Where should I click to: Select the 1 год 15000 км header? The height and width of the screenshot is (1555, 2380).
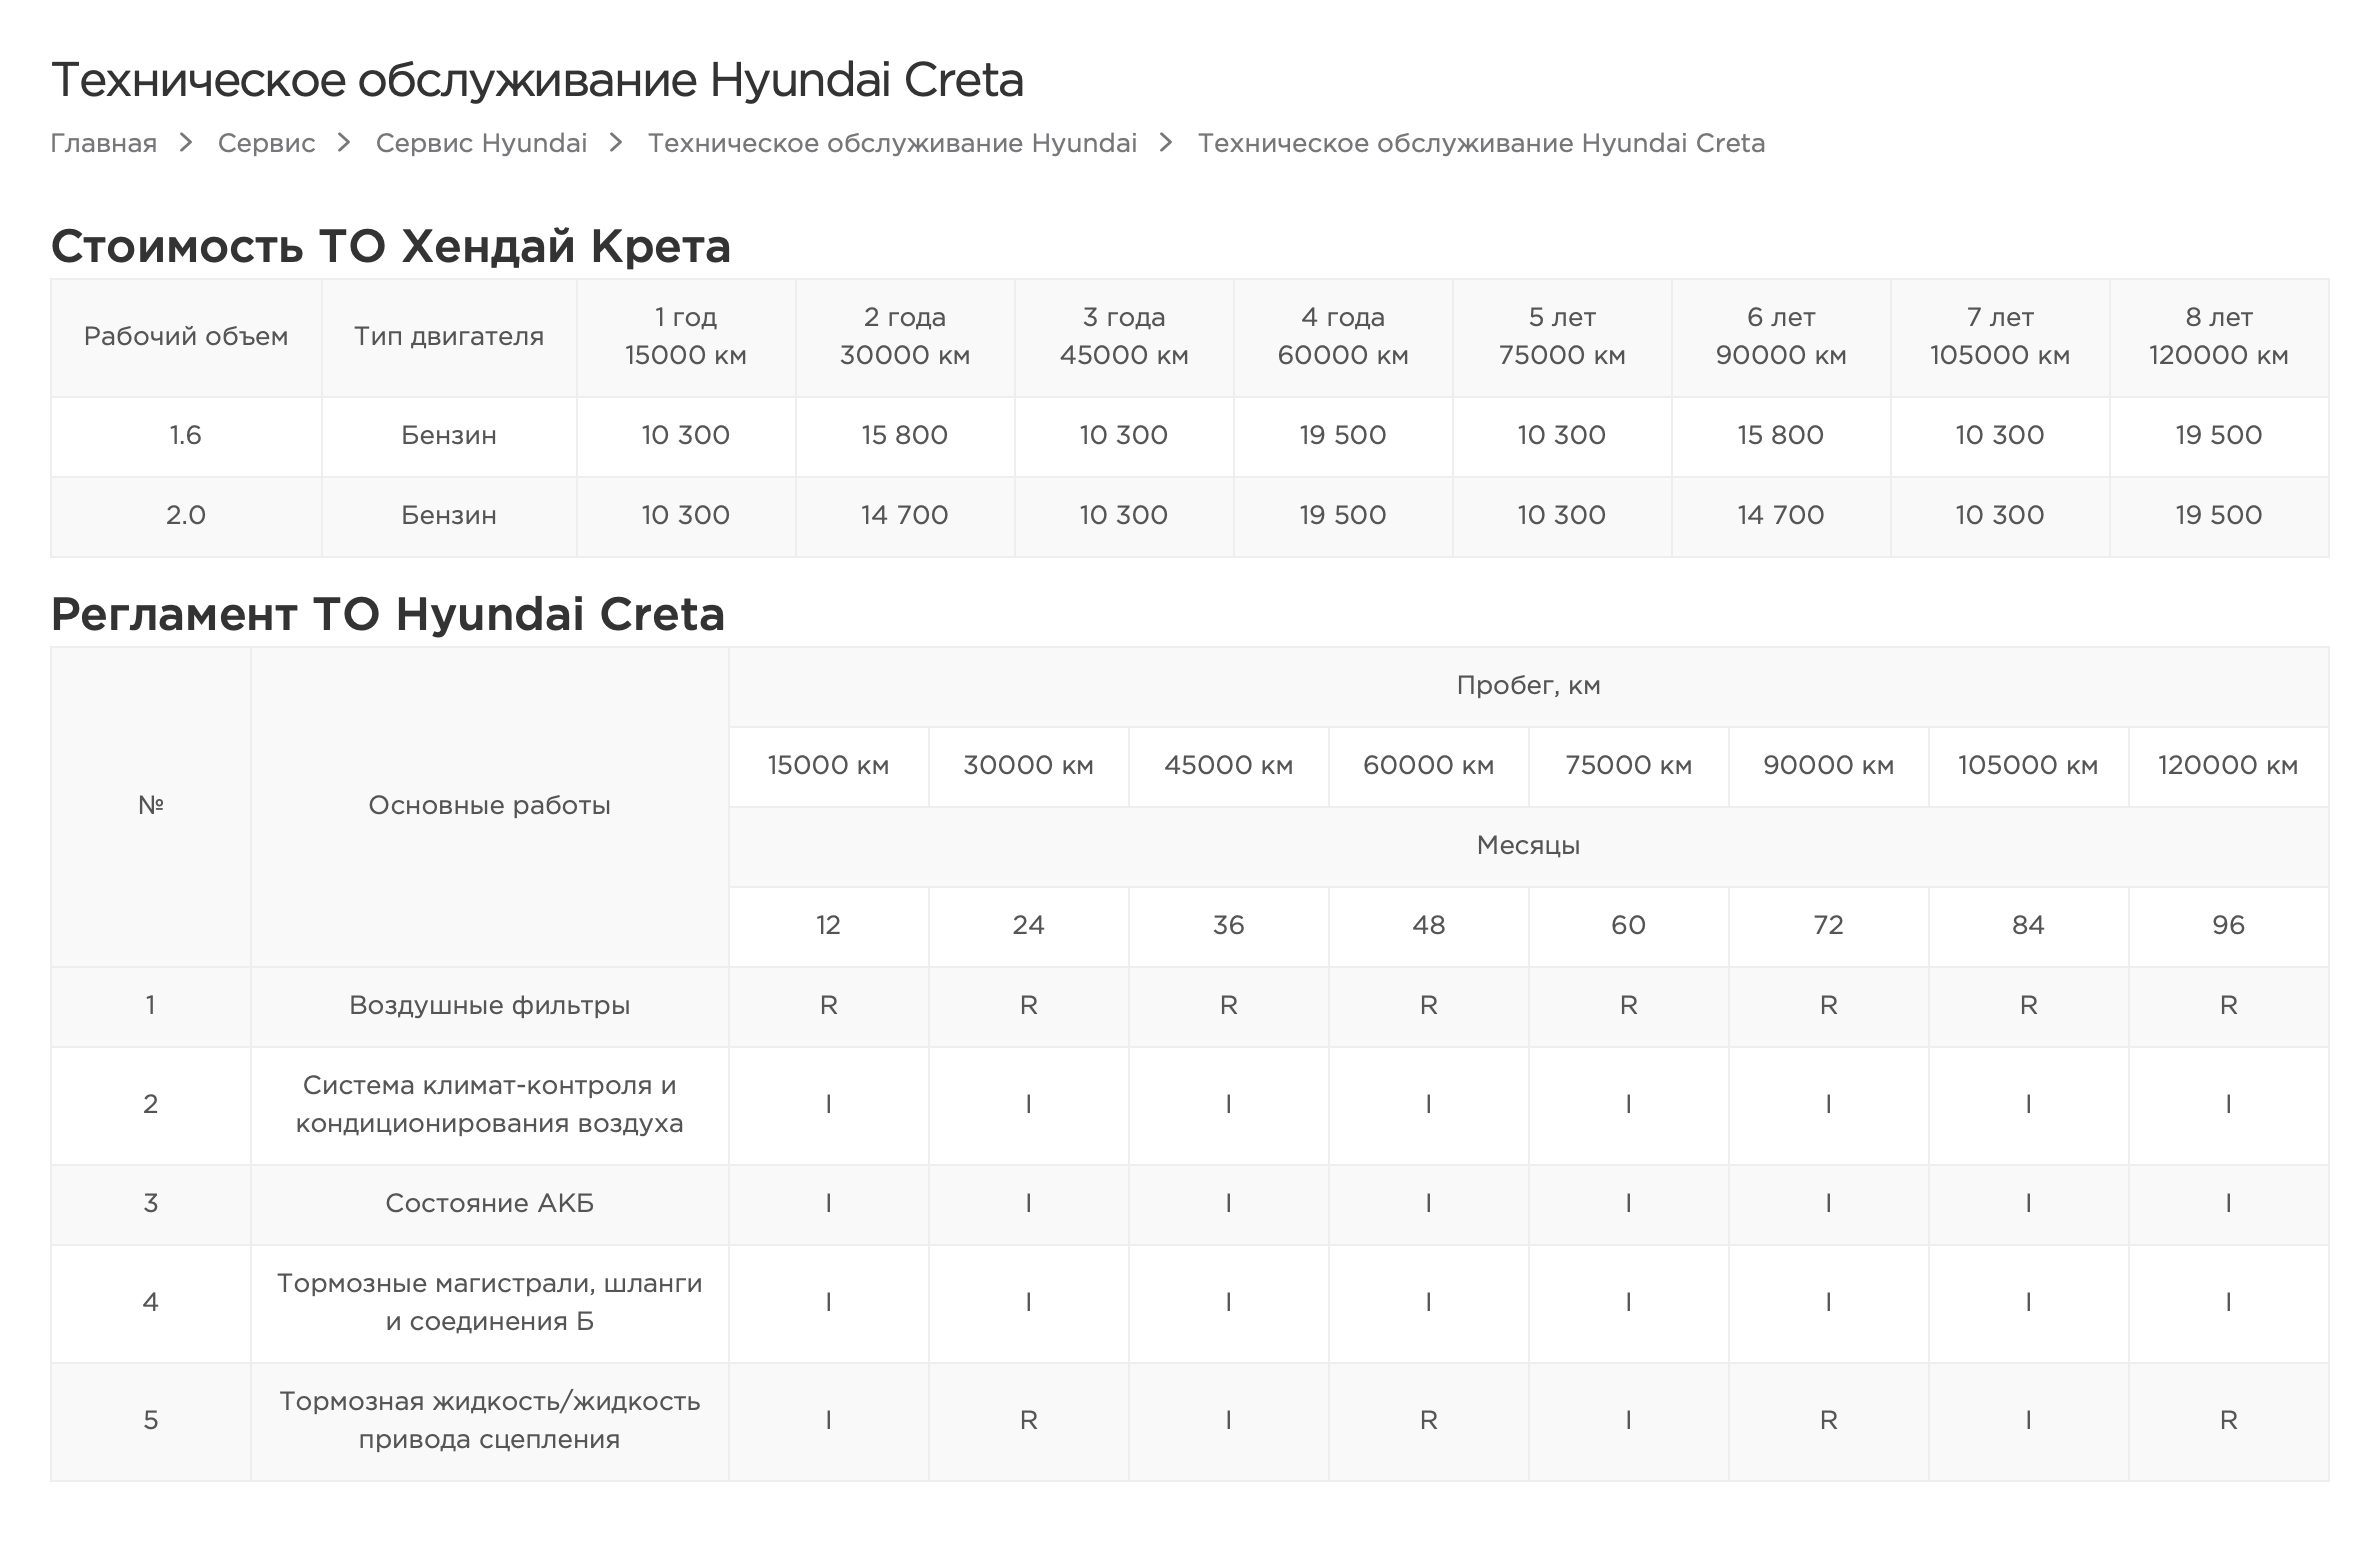click(x=686, y=336)
